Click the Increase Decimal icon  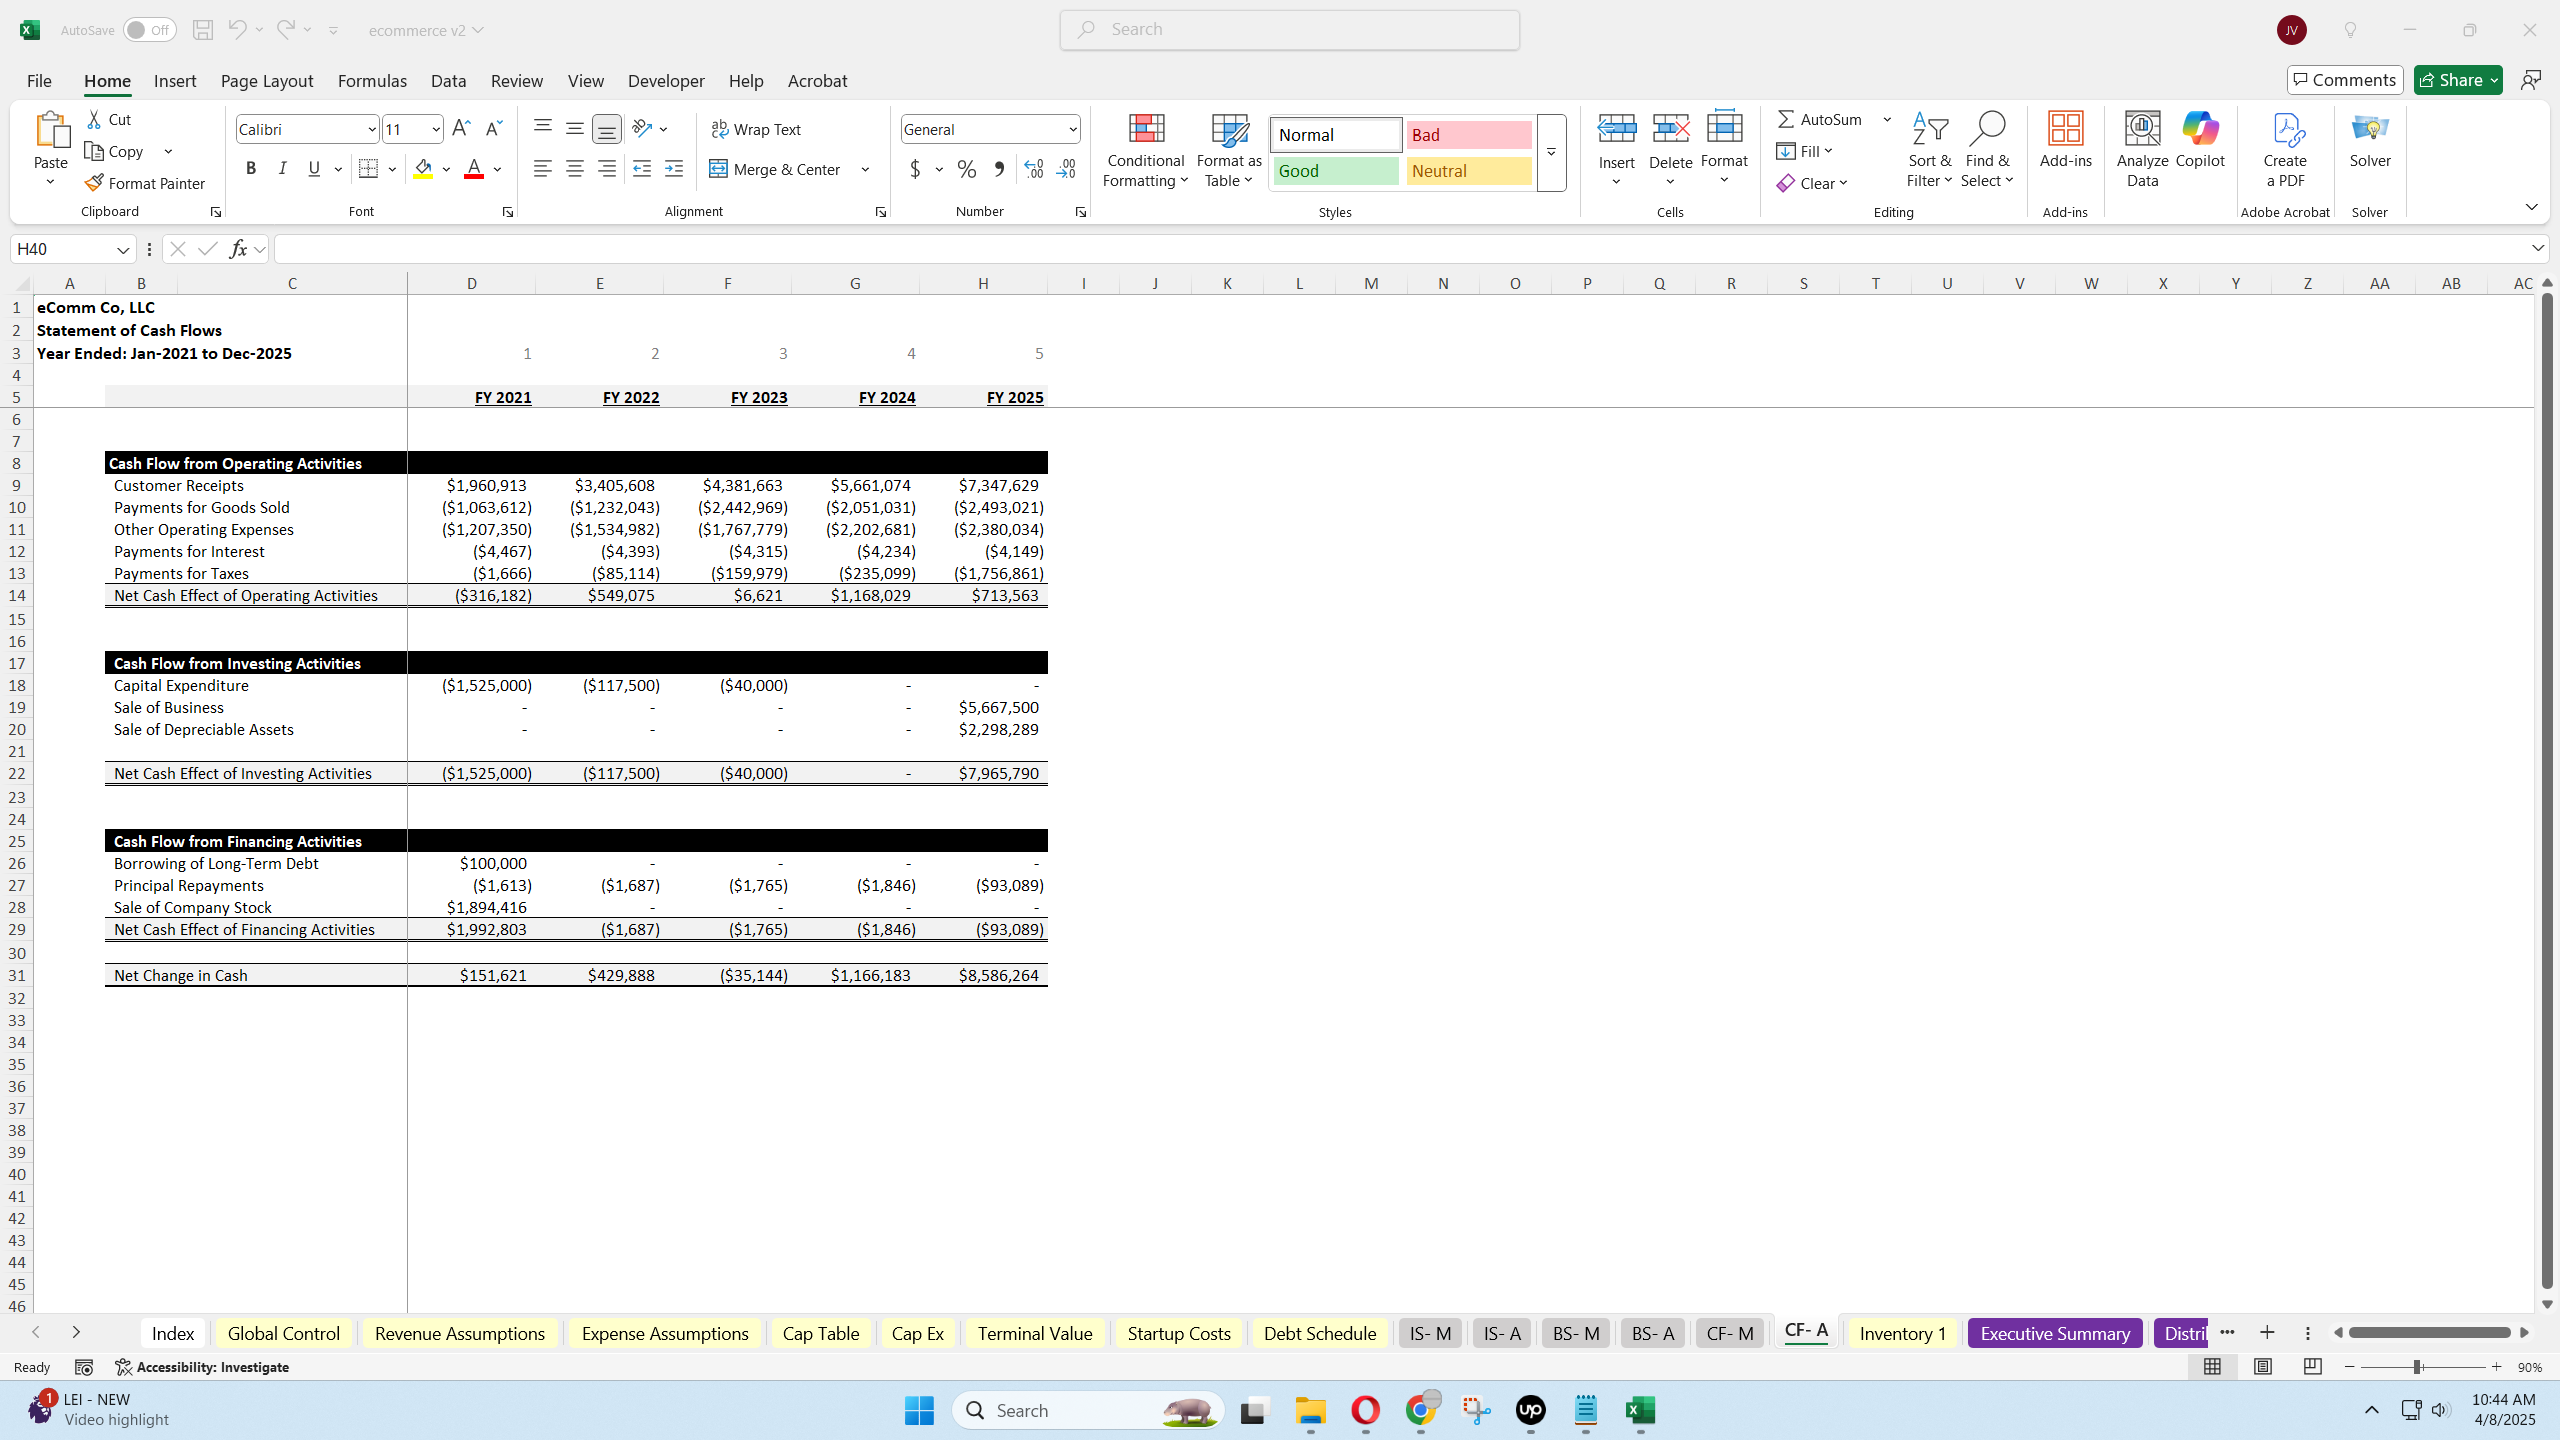click(x=1034, y=169)
